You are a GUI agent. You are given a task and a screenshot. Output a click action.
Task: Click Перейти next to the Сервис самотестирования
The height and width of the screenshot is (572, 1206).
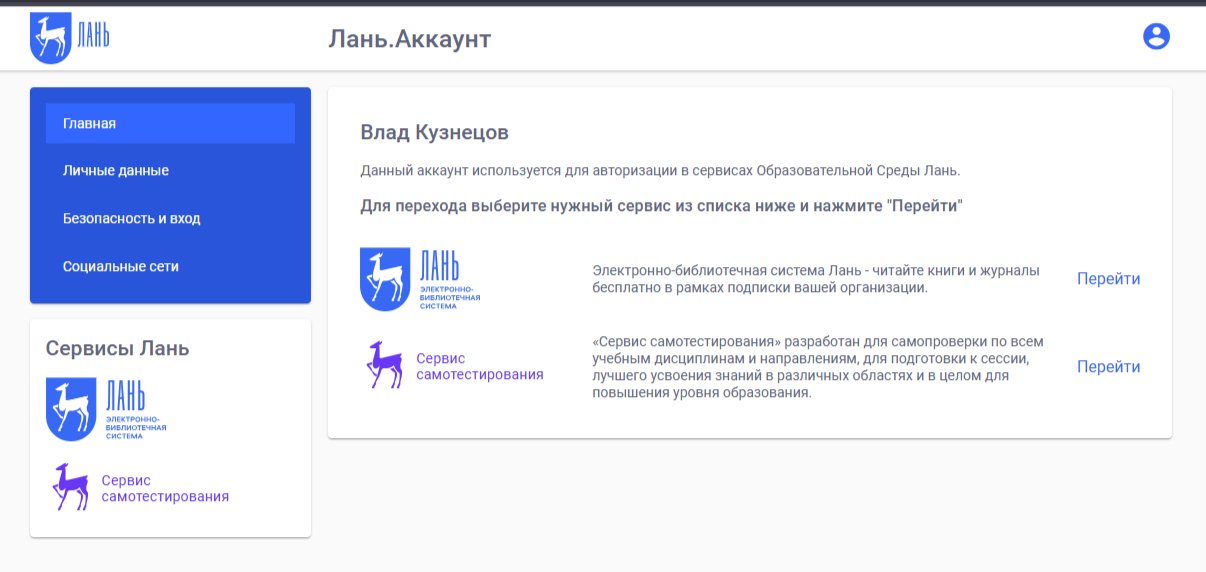[x=1108, y=367]
